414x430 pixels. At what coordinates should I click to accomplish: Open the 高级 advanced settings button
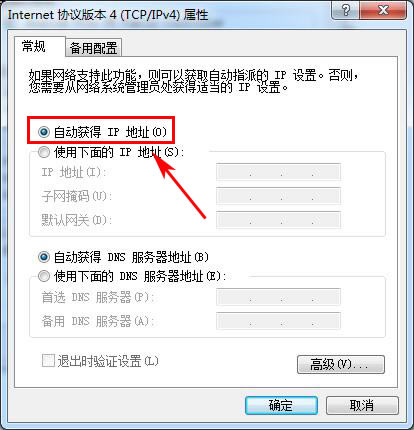341,364
